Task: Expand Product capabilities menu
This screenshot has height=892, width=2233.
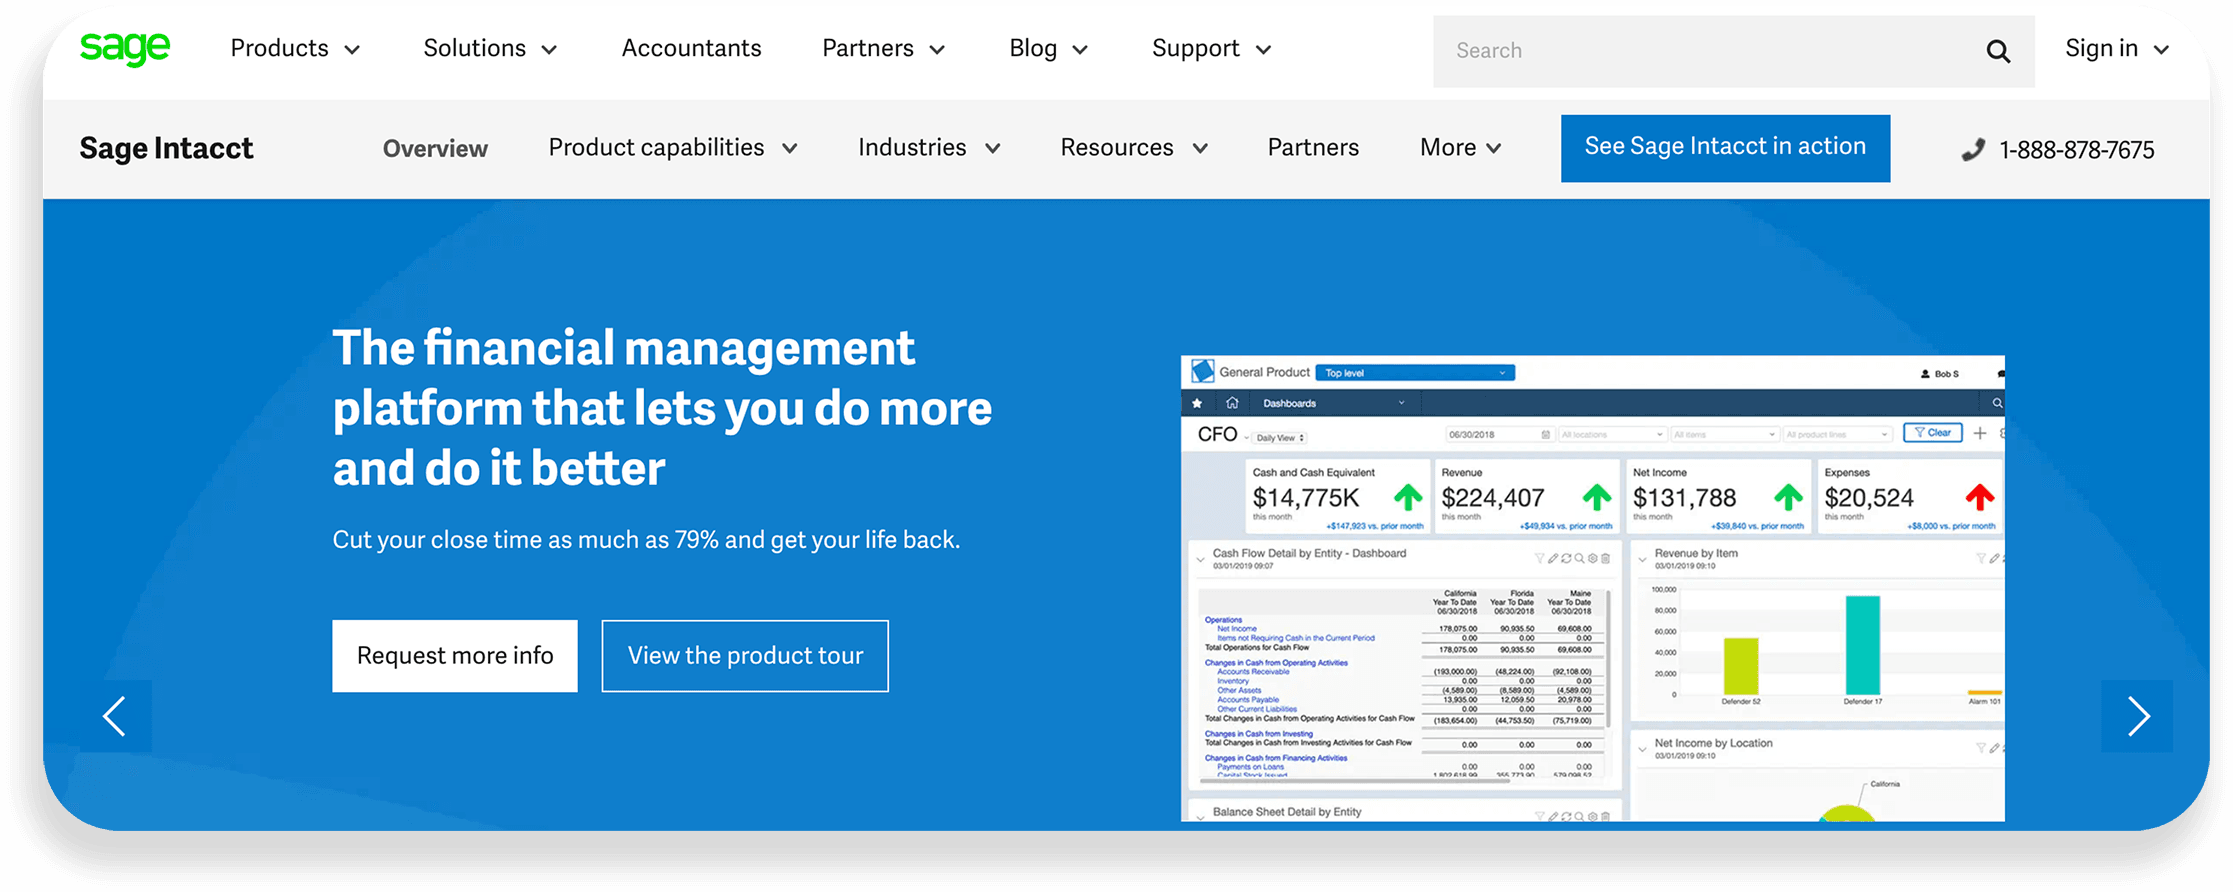Action: pyautogui.click(x=673, y=148)
